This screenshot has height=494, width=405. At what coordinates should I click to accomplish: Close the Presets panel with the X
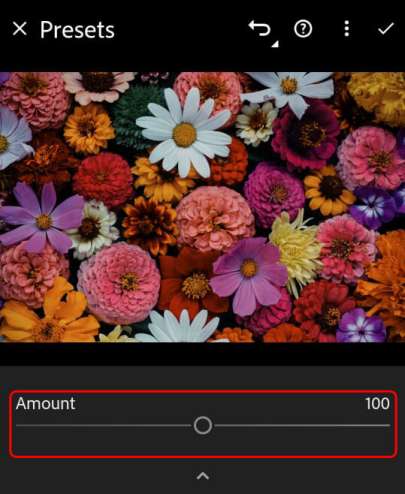(20, 29)
